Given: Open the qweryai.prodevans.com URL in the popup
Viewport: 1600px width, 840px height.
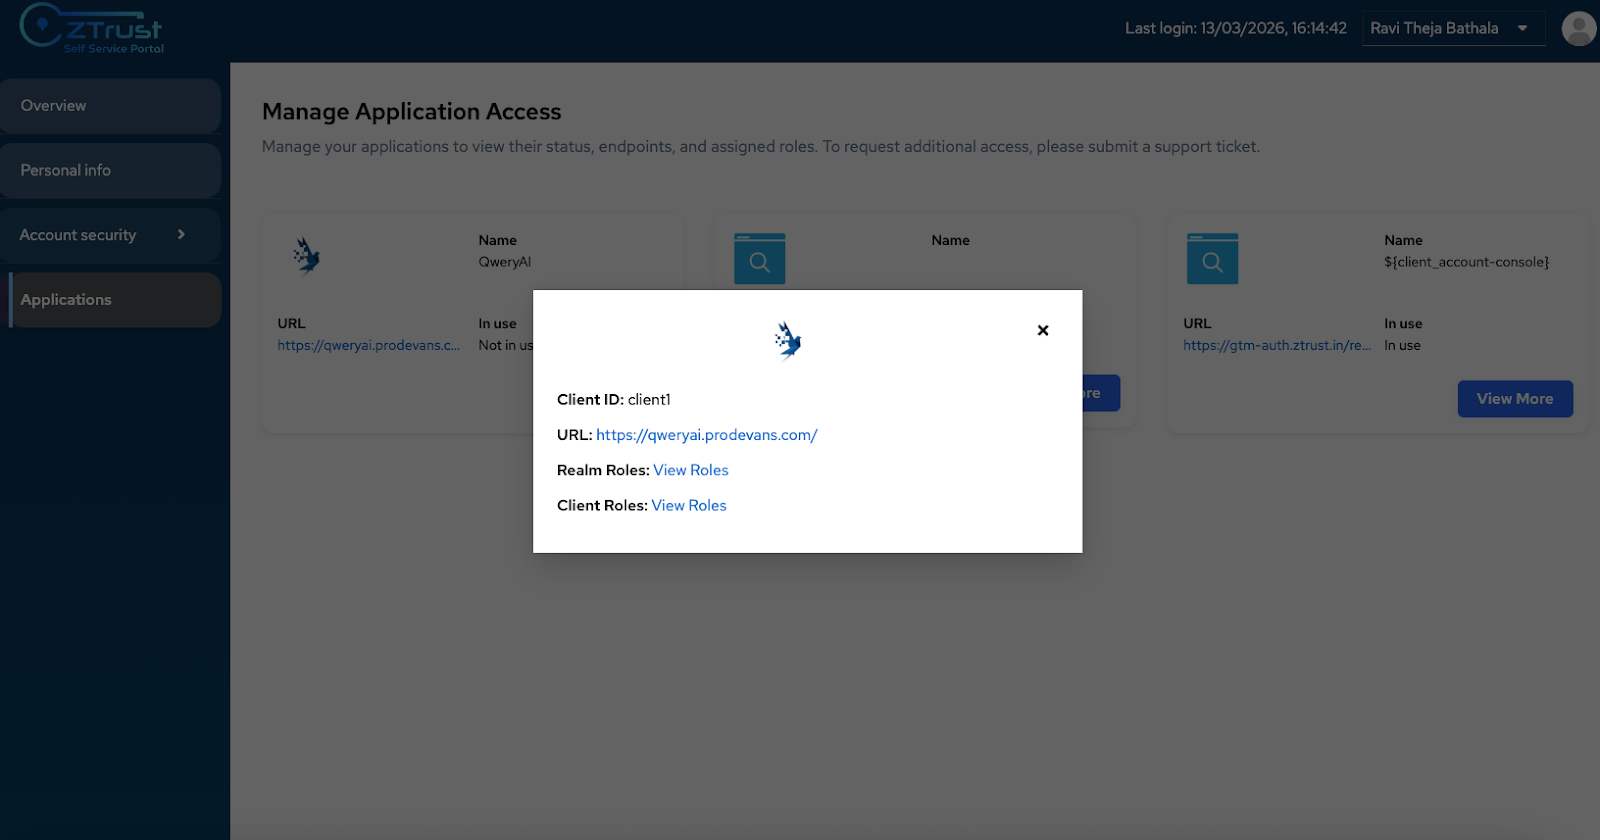Looking at the screenshot, I should tap(706, 435).
